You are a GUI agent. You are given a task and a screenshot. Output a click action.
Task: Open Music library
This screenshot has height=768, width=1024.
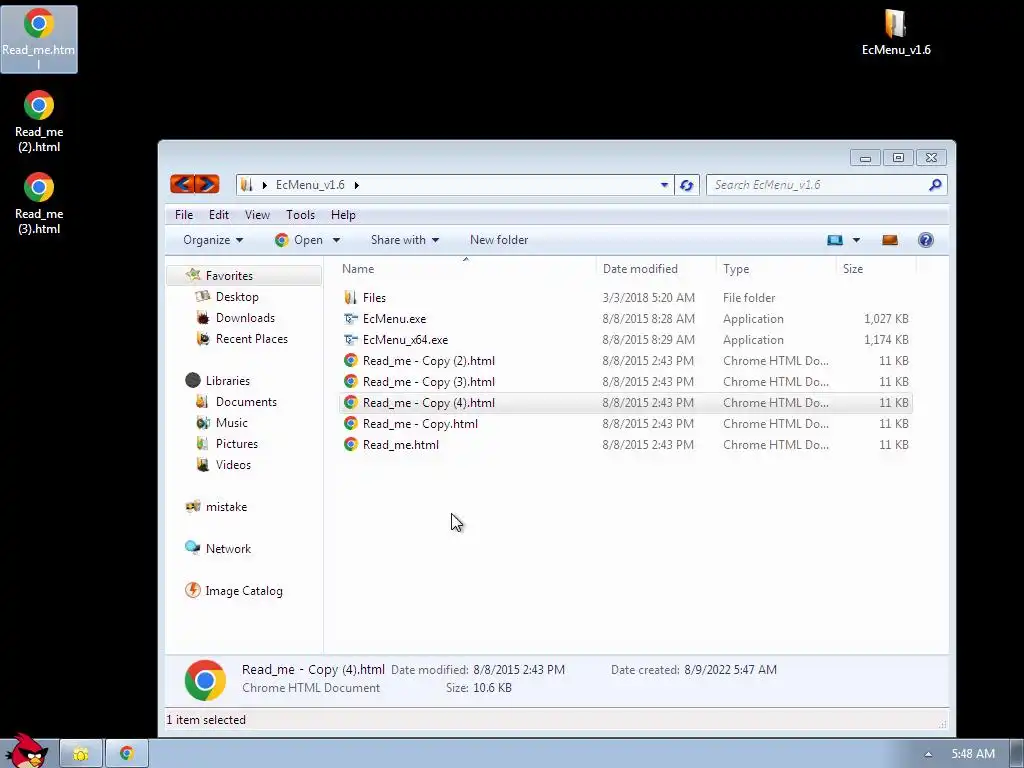click(x=232, y=423)
